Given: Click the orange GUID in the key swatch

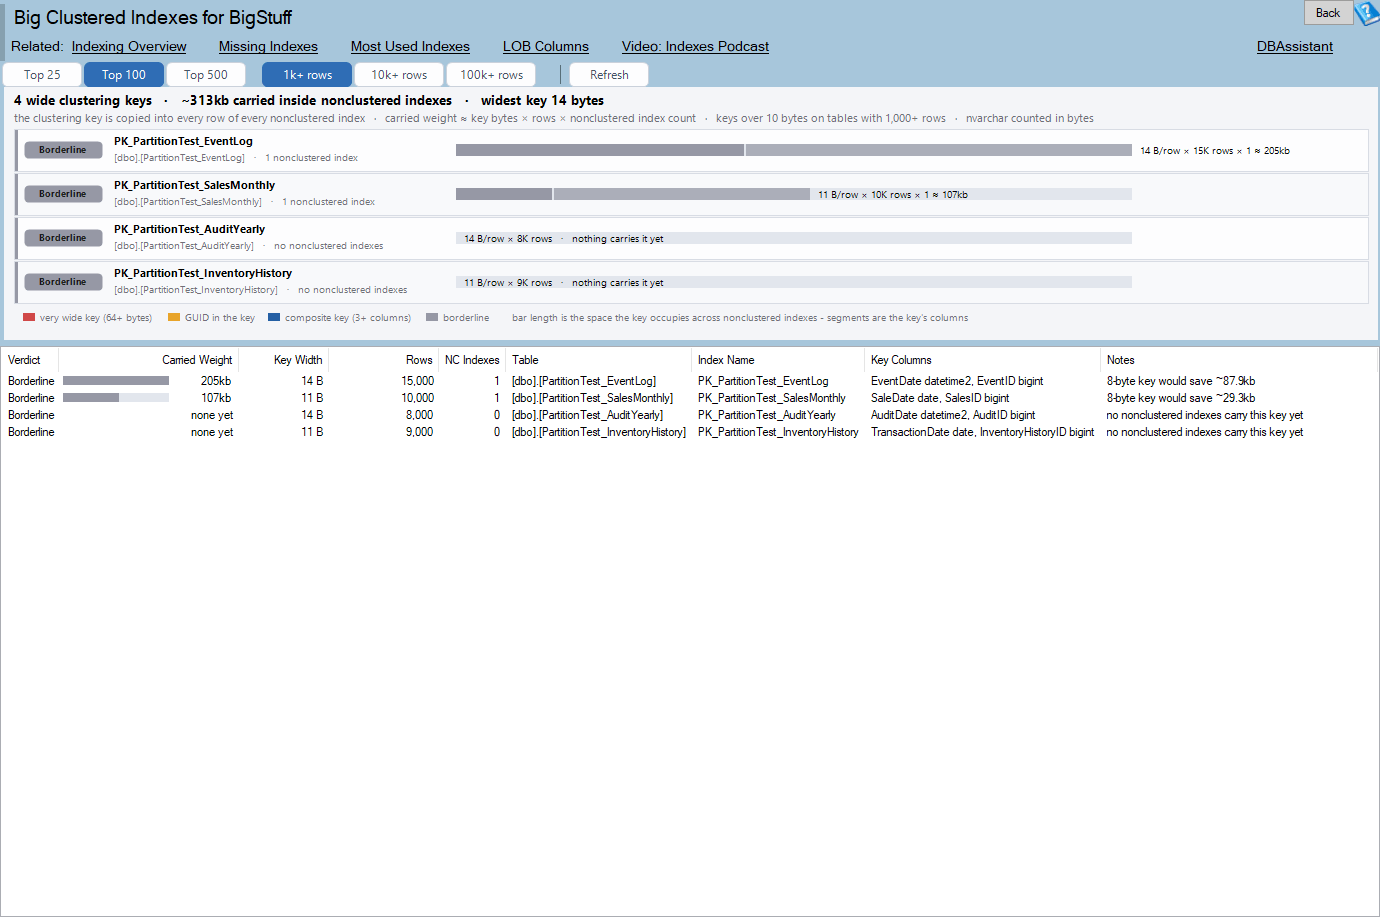Looking at the screenshot, I should click(174, 317).
